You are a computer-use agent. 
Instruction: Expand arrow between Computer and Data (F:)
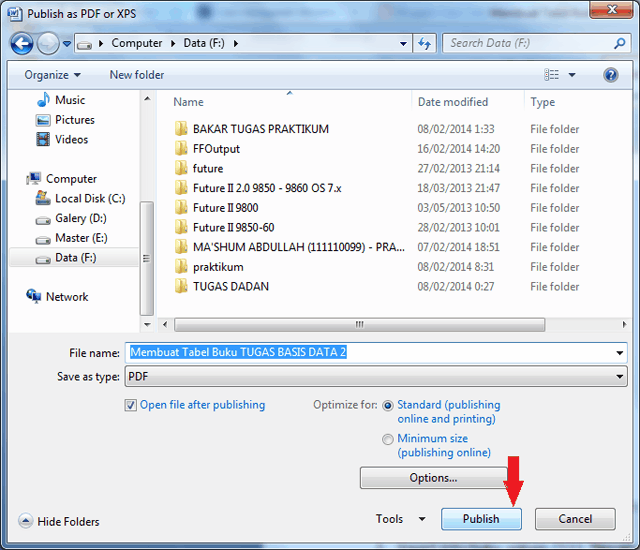tap(173, 43)
